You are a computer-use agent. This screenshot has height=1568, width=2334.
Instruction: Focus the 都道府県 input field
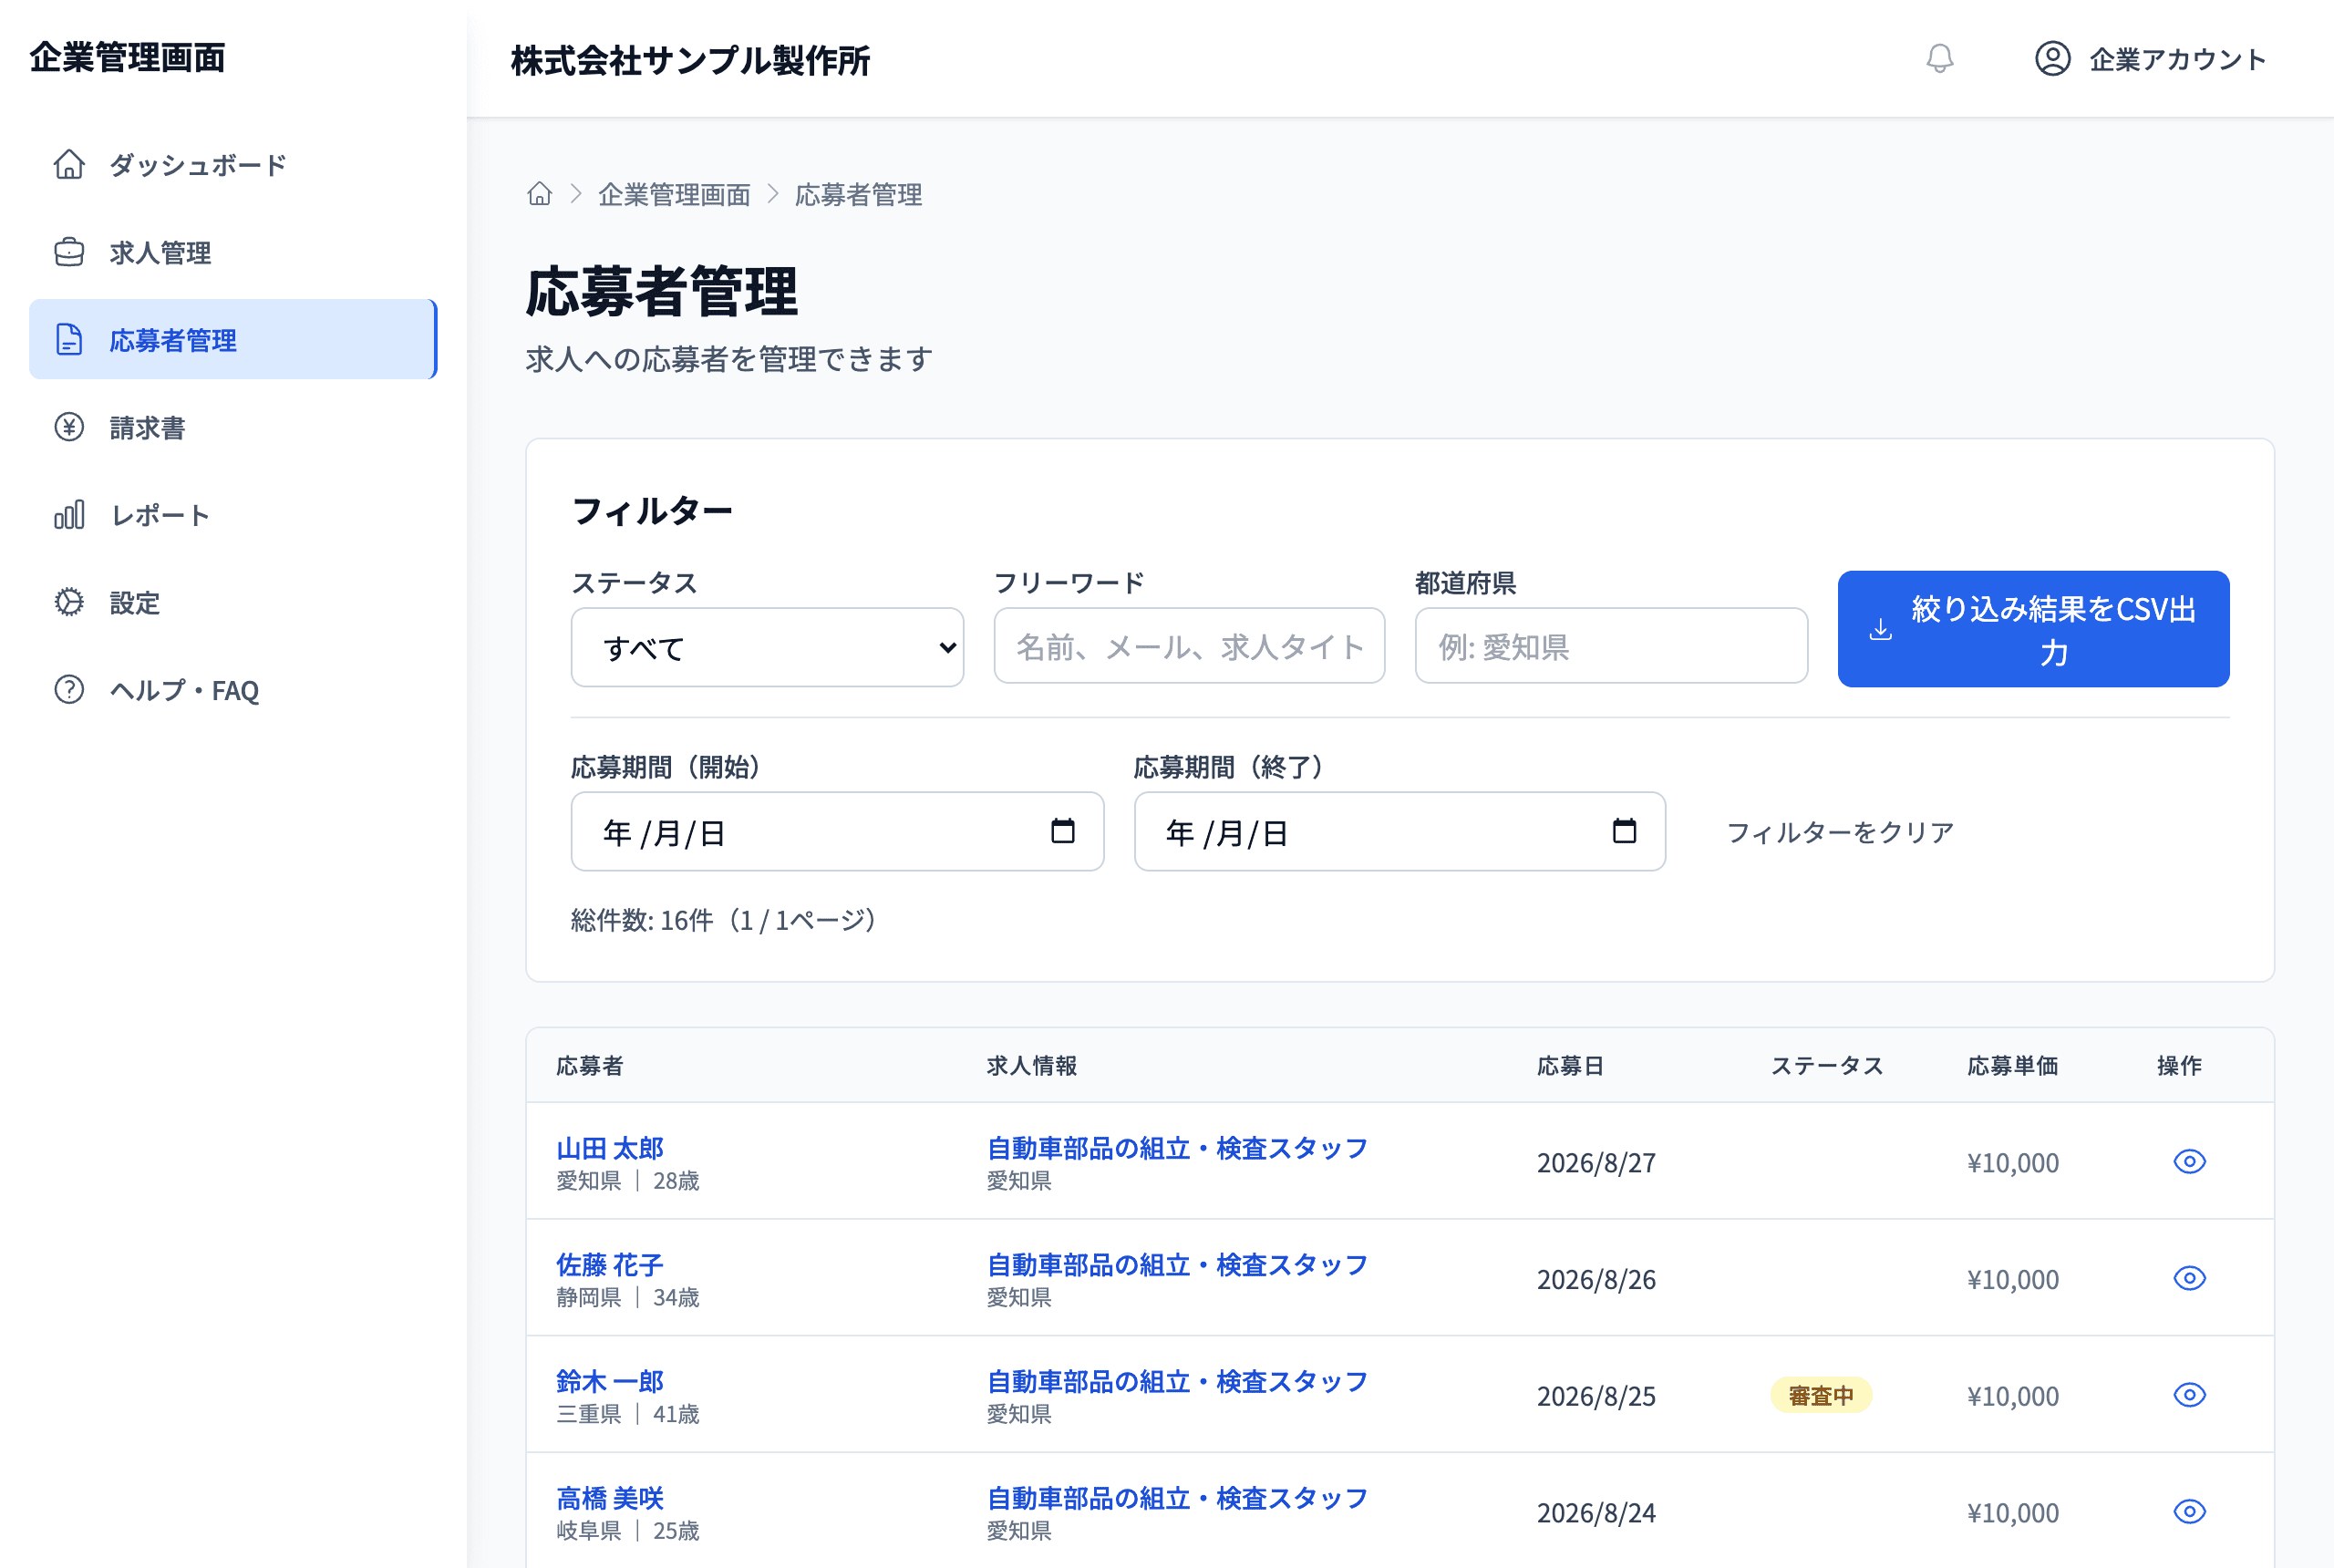[1611, 646]
